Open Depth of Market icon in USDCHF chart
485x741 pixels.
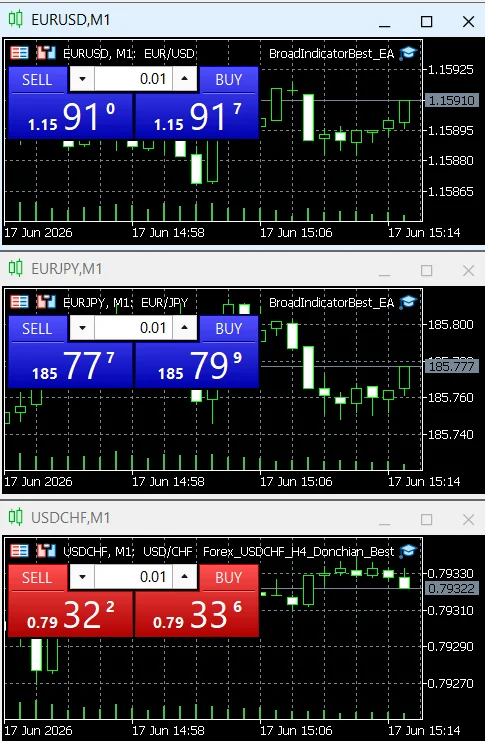tap(46, 551)
